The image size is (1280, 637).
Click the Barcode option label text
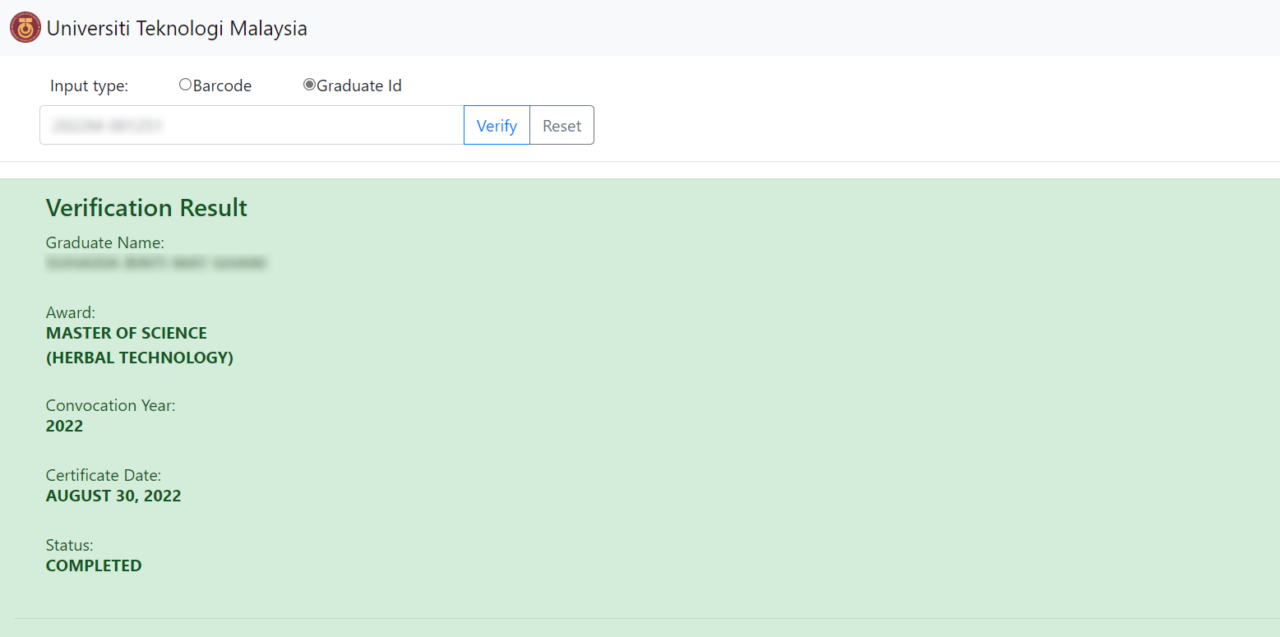[x=222, y=86]
